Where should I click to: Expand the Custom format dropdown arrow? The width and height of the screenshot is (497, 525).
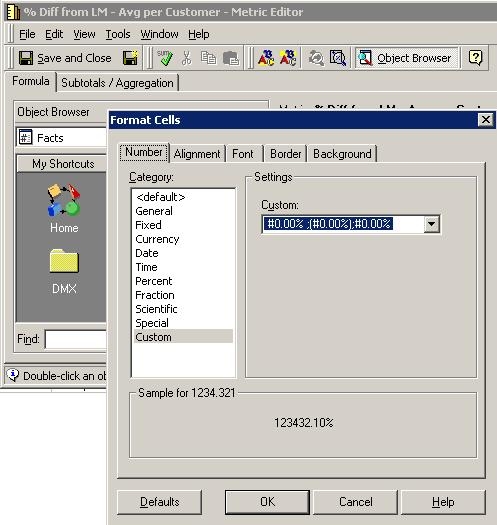pos(431,224)
